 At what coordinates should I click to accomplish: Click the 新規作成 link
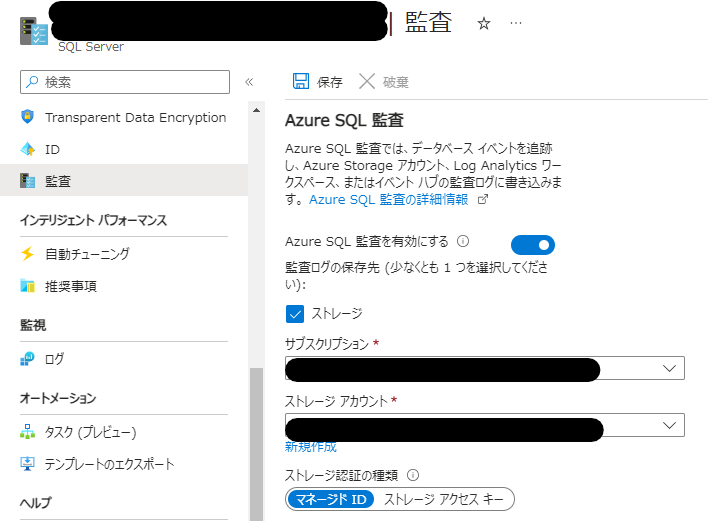(x=311, y=447)
